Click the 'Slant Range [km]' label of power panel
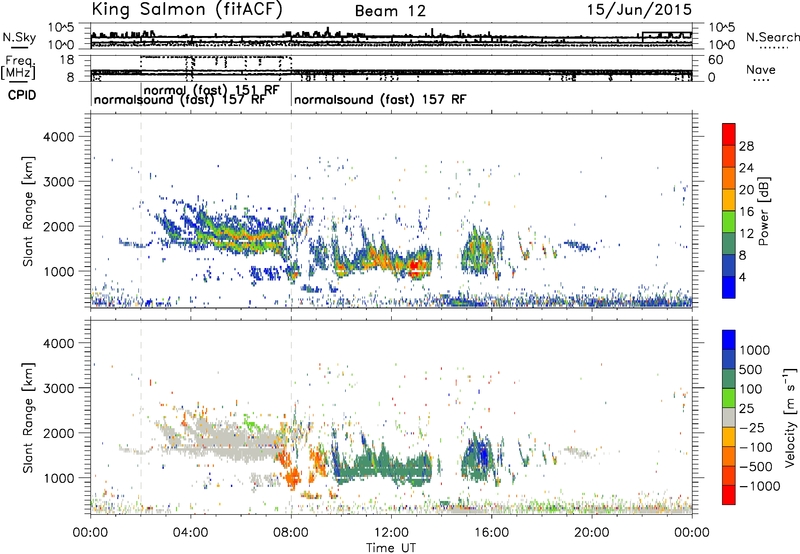The width and height of the screenshot is (800, 554). point(28,211)
